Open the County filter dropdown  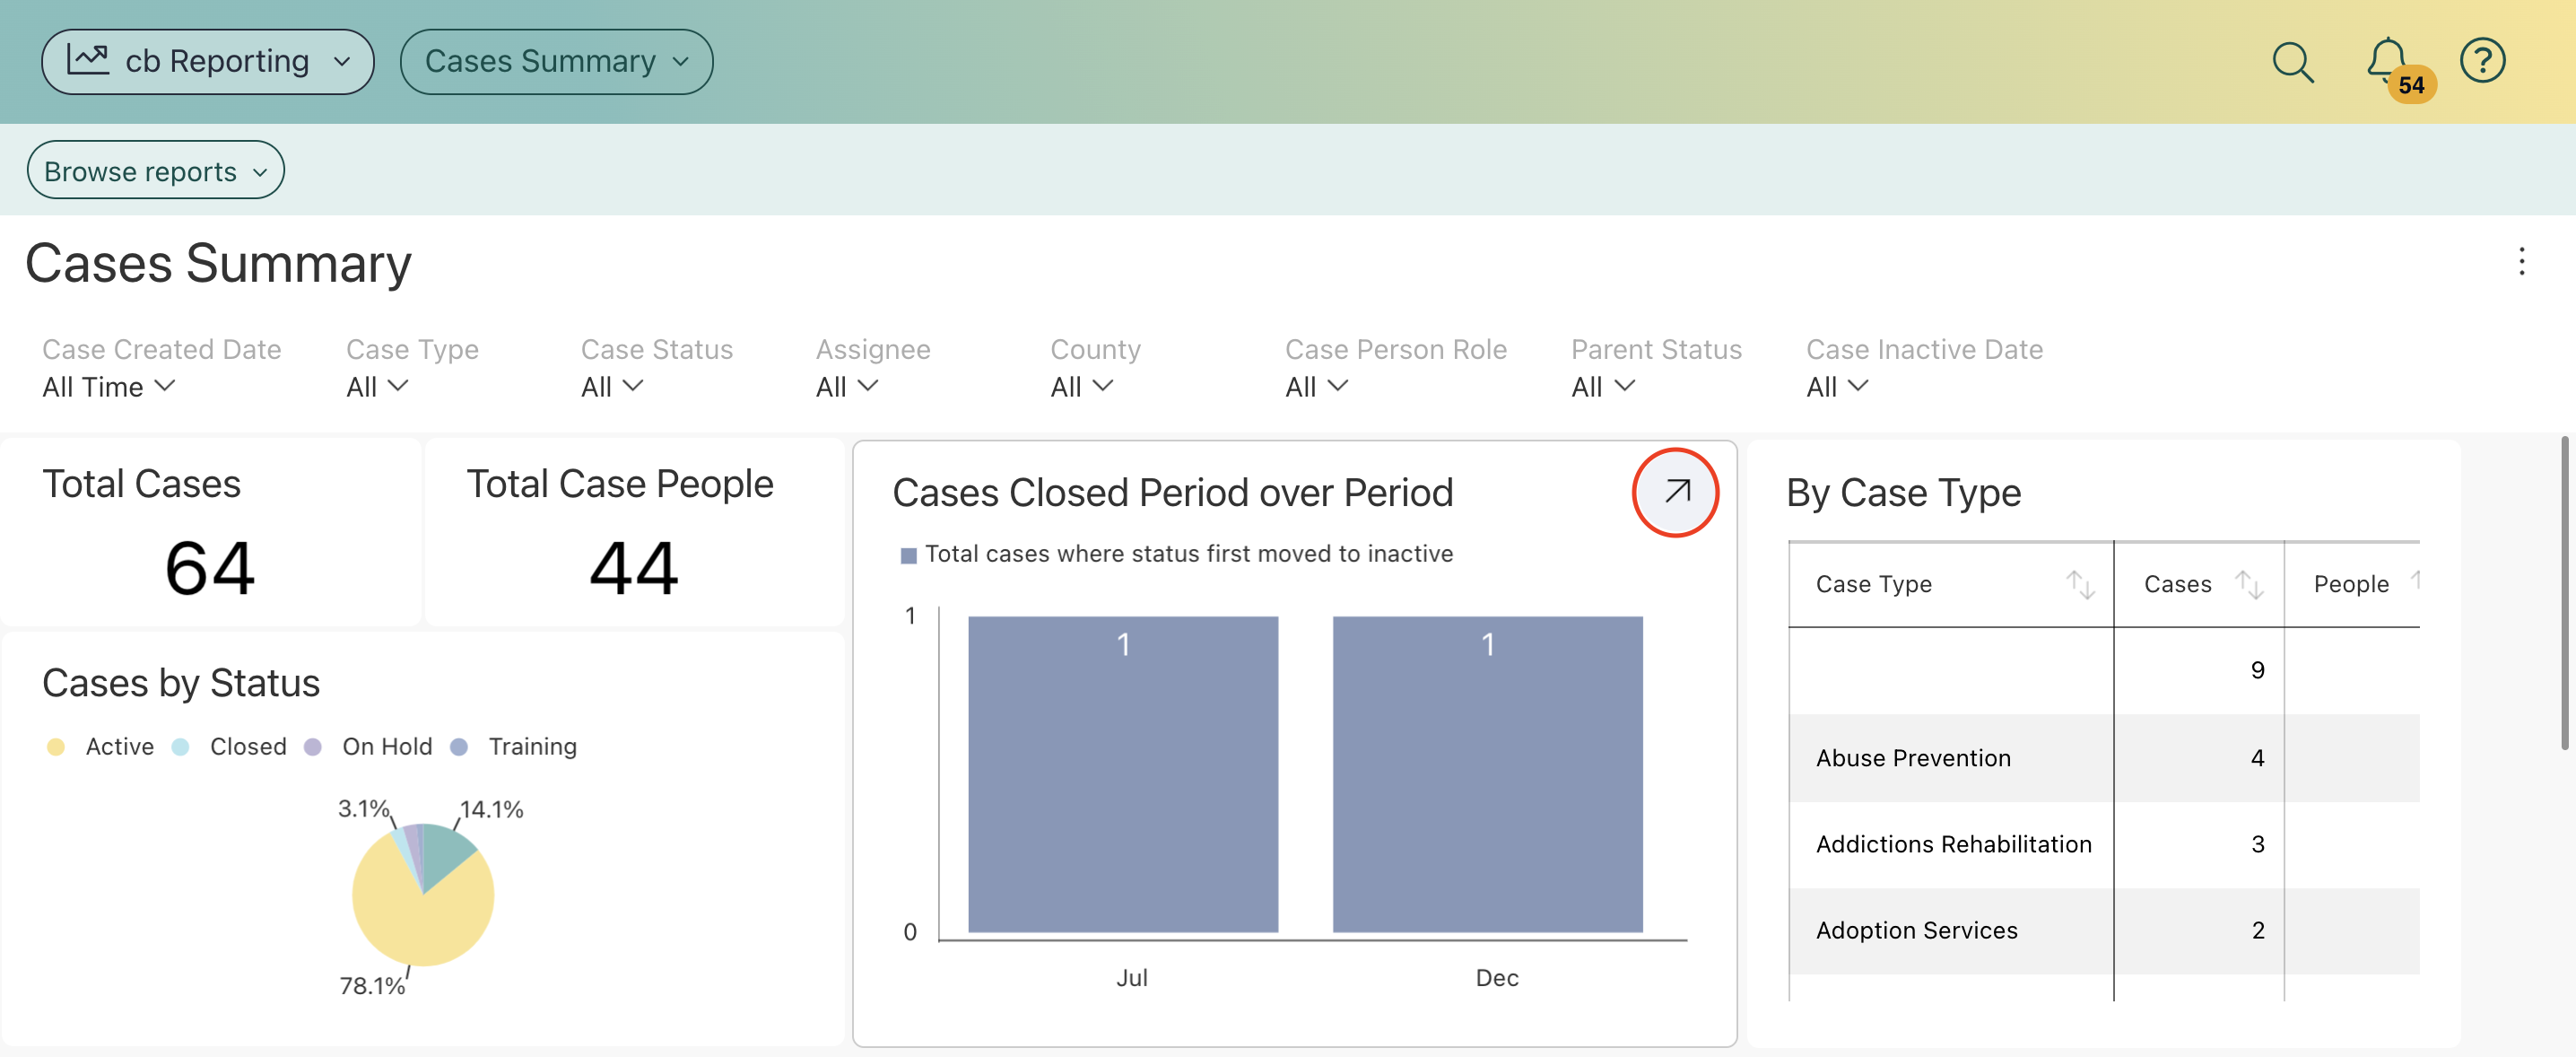(1081, 387)
